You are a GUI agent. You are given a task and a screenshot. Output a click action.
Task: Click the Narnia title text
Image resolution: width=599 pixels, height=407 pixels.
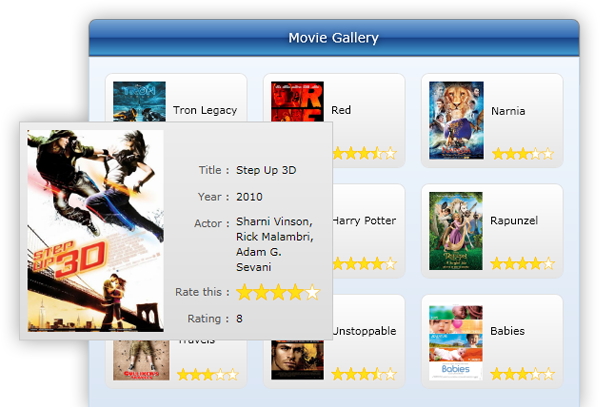coord(508,111)
